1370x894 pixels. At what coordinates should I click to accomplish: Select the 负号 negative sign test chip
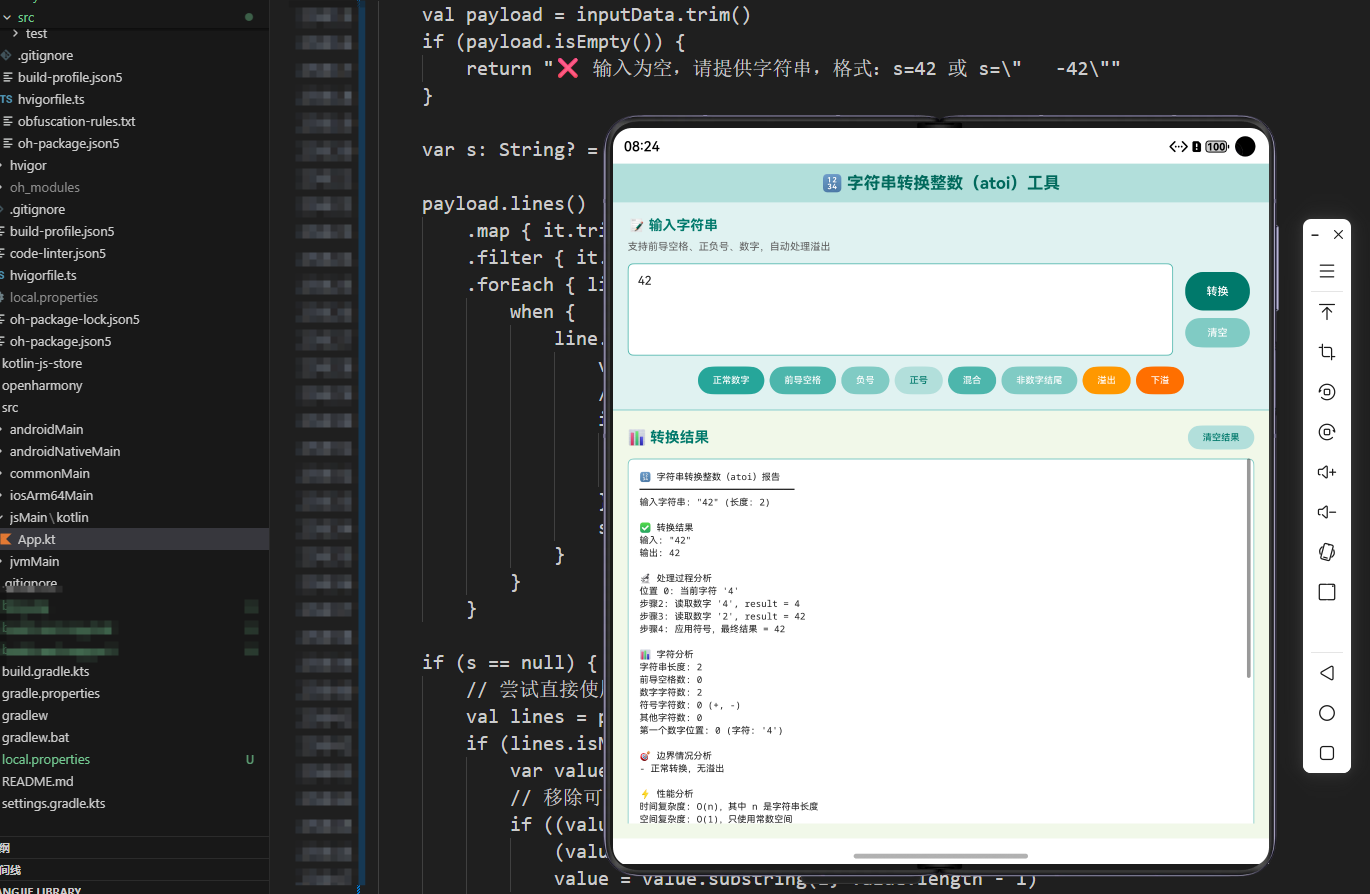pos(865,380)
